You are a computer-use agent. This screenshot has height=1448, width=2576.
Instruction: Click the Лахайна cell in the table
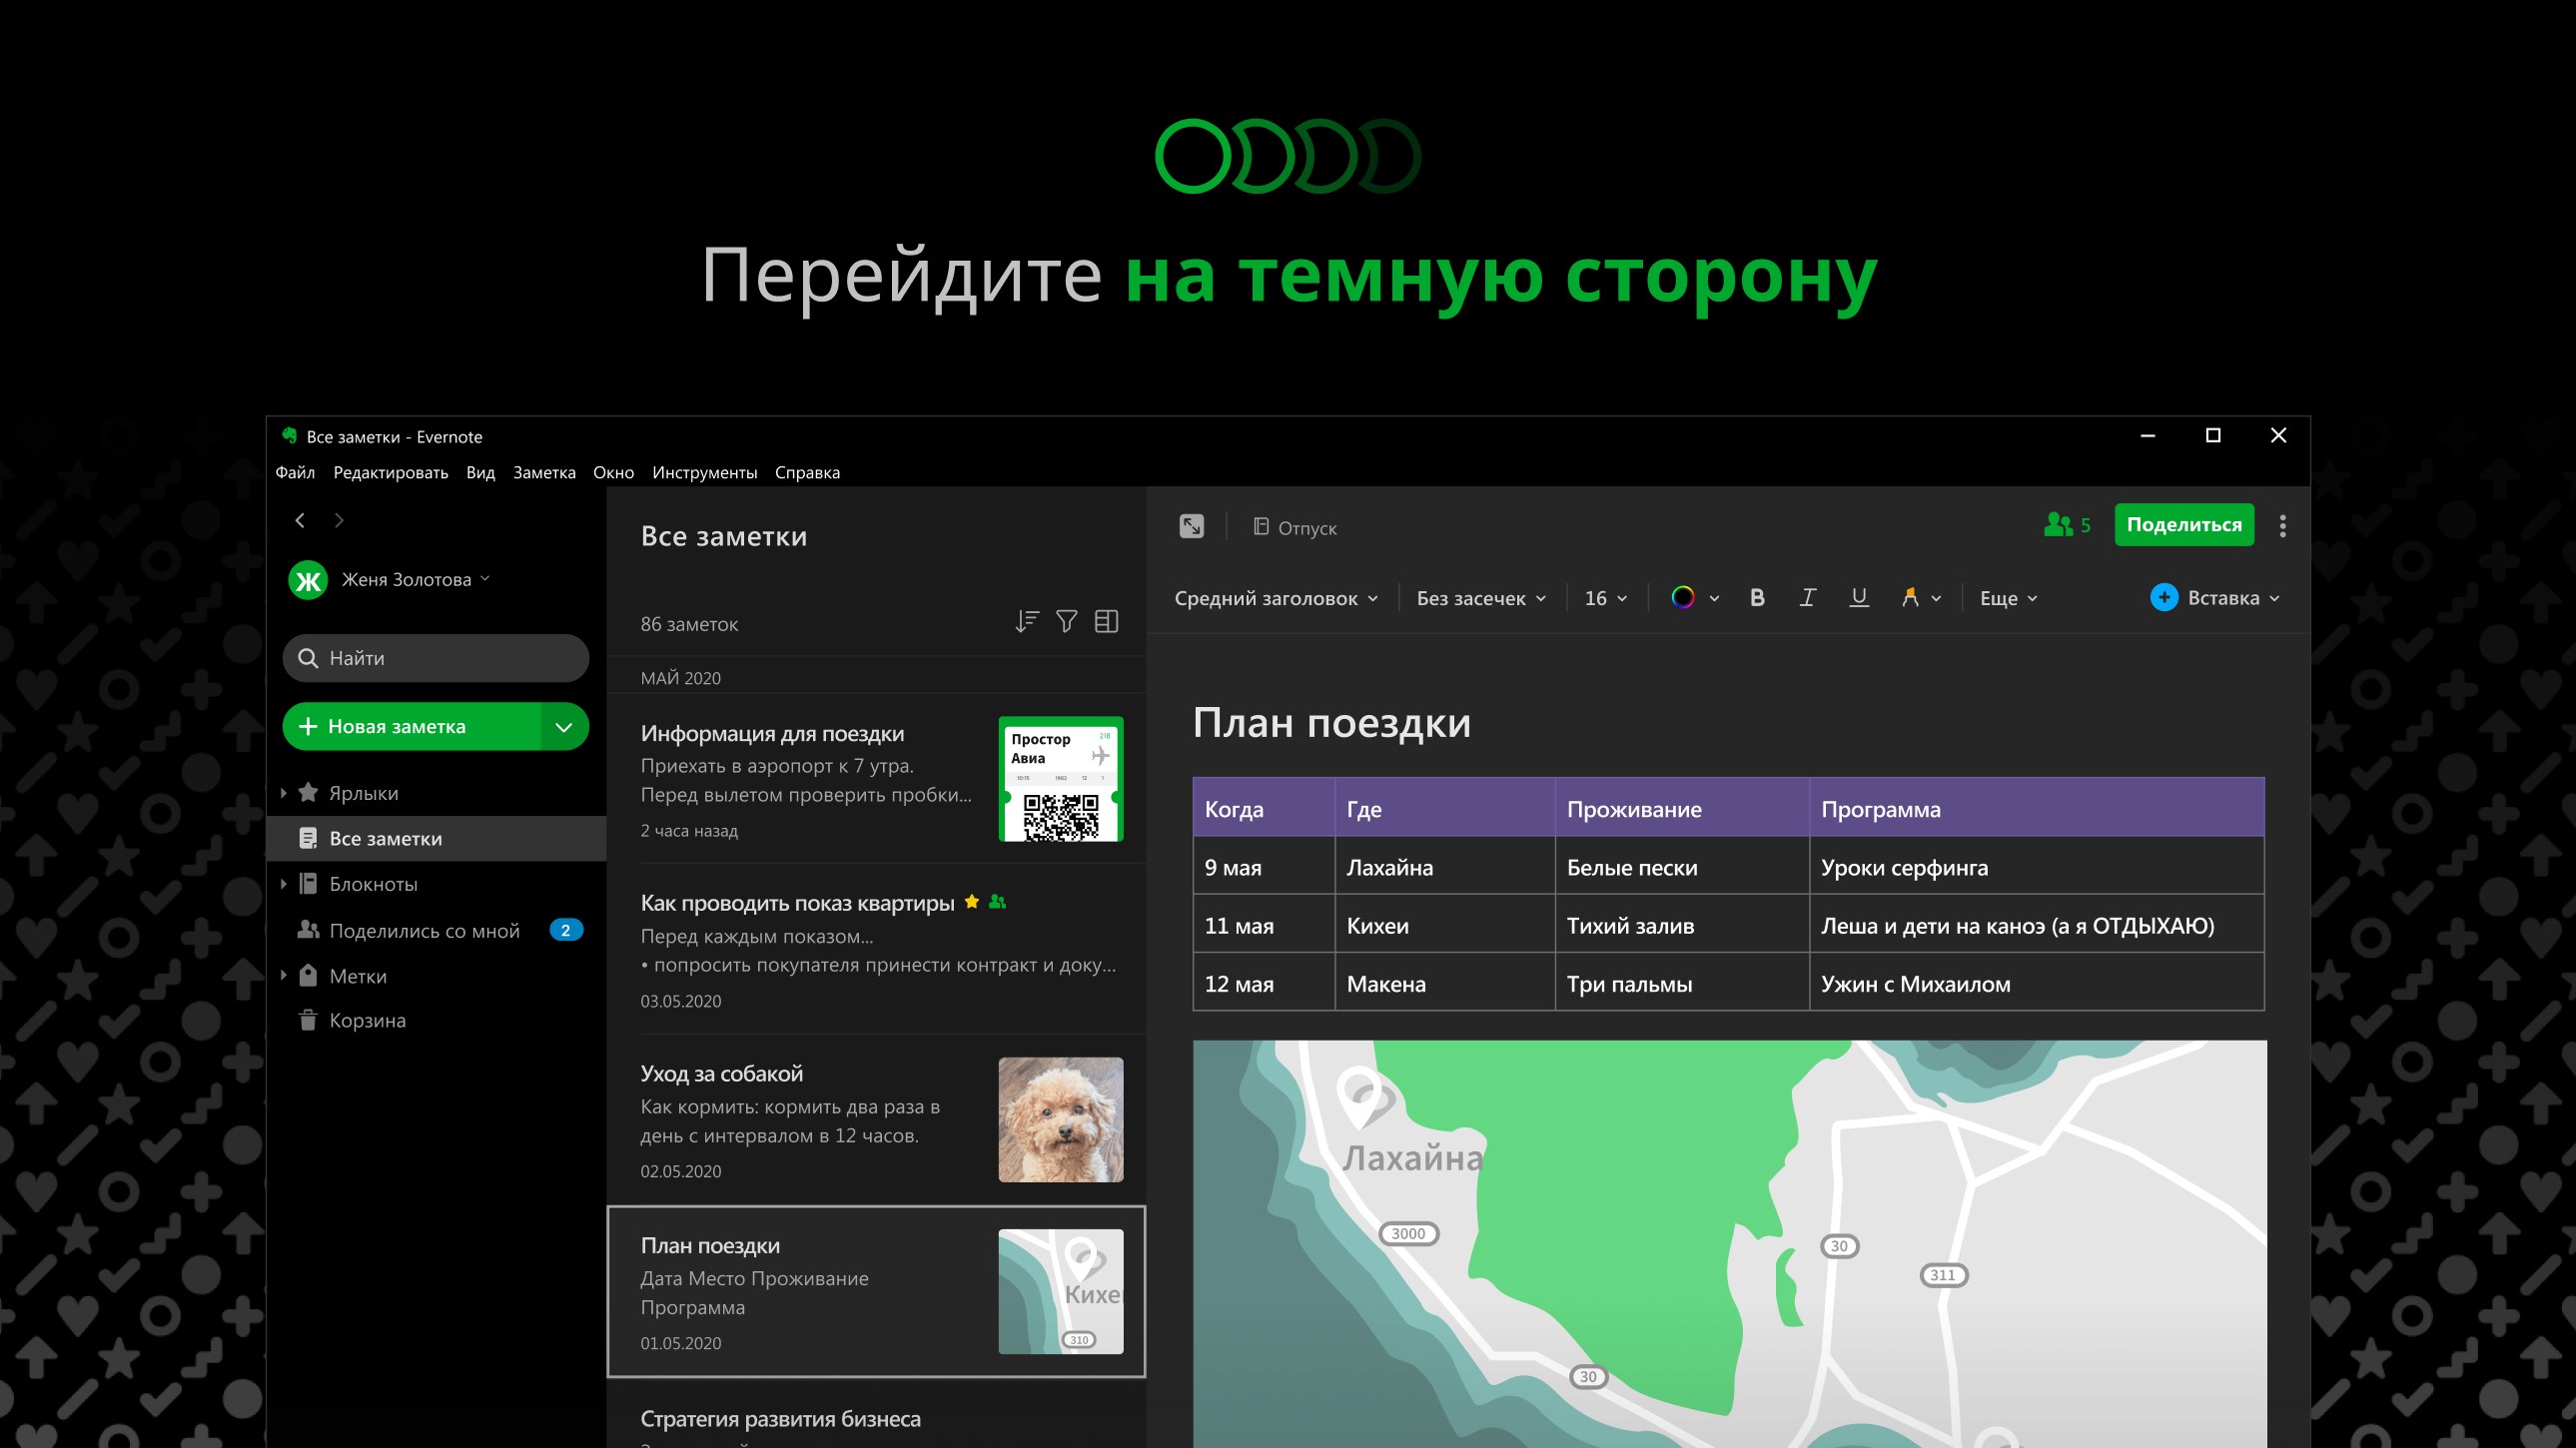coord(1445,867)
